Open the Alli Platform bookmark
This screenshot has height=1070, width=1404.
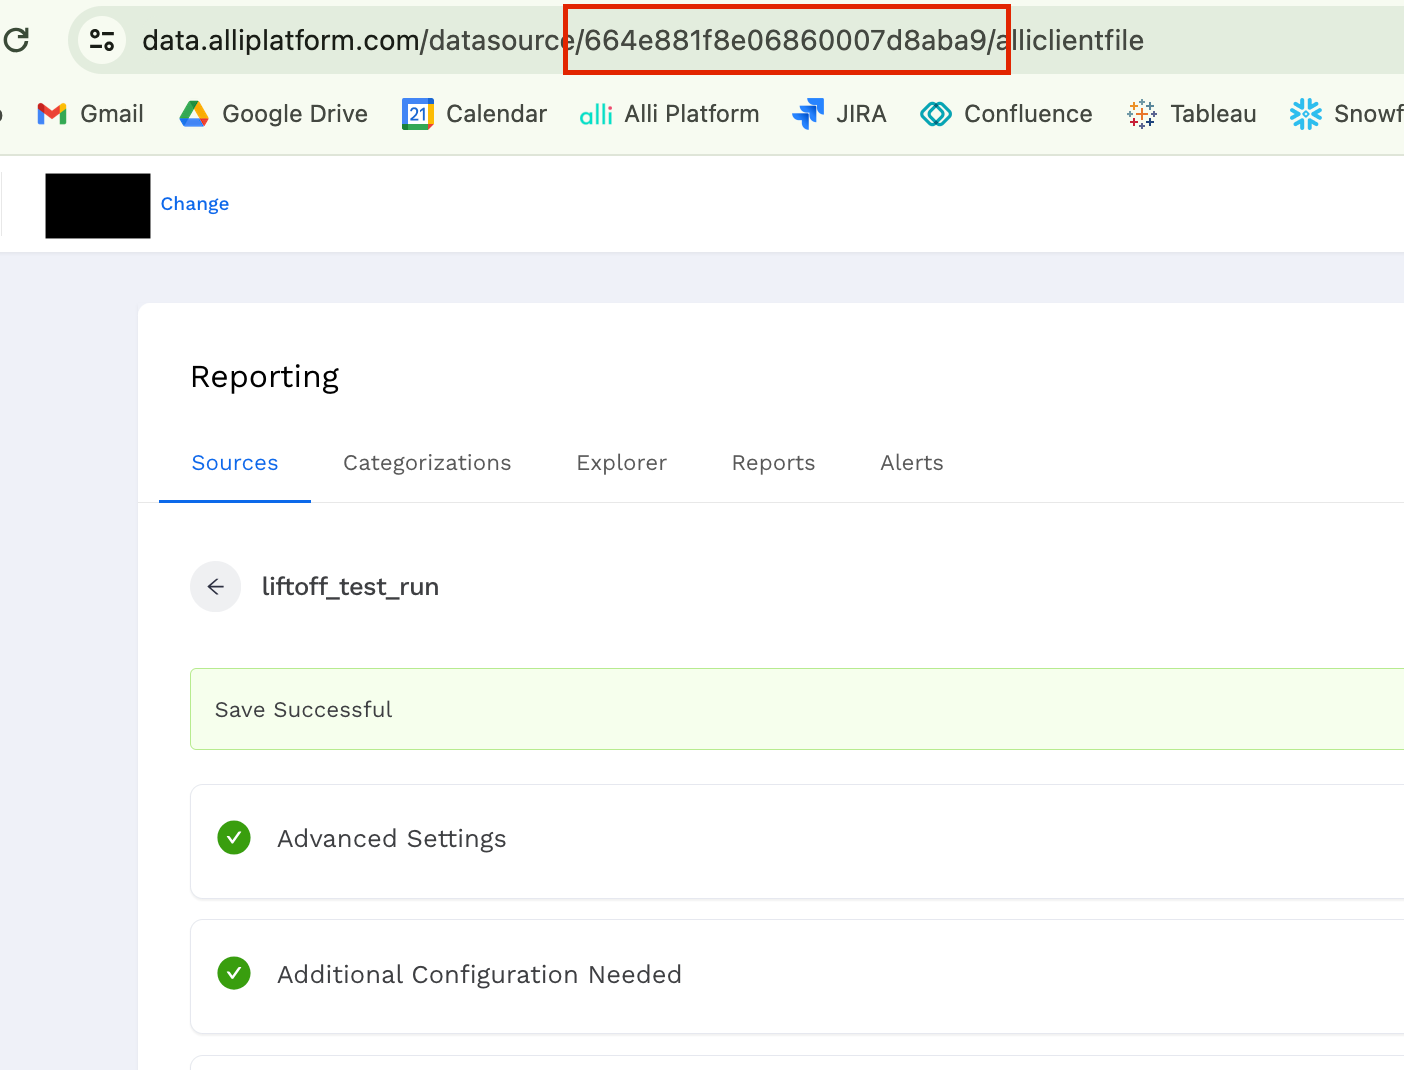tap(670, 114)
